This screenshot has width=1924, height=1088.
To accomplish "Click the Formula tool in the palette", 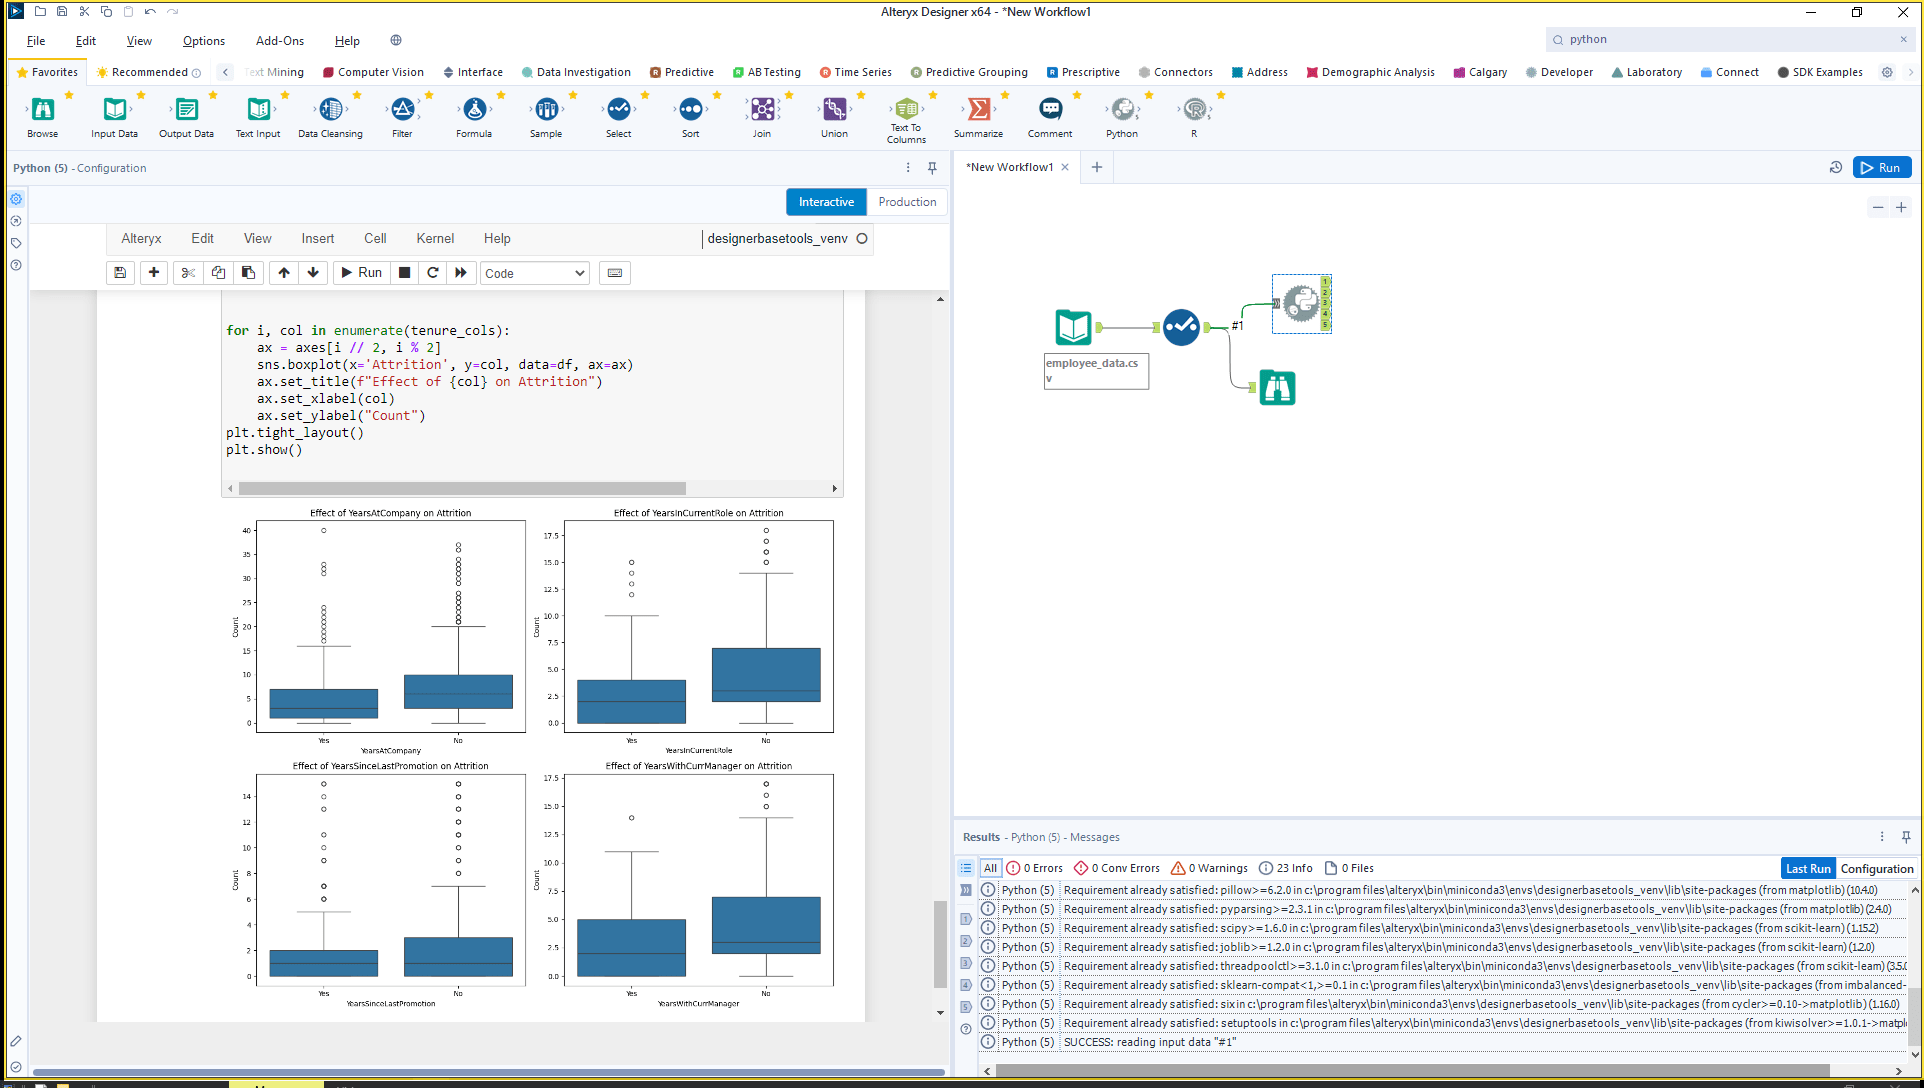I will [474, 110].
